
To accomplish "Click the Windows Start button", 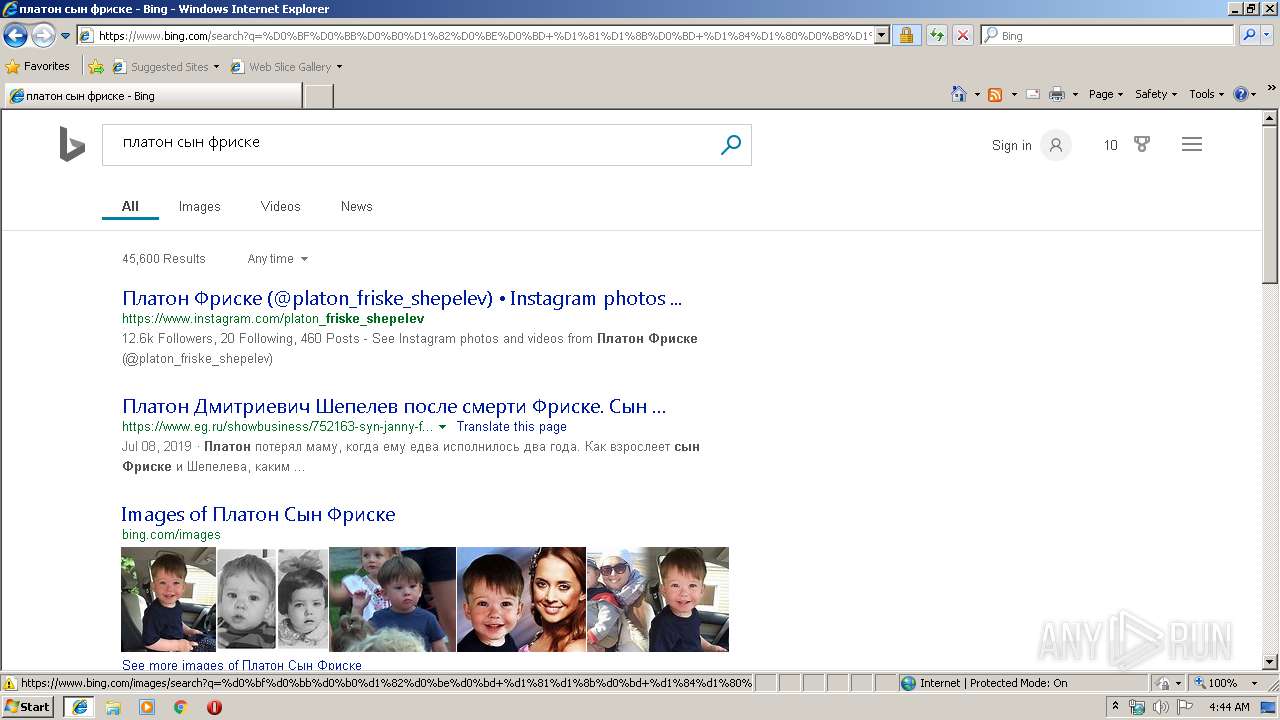I will pos(28,706).
